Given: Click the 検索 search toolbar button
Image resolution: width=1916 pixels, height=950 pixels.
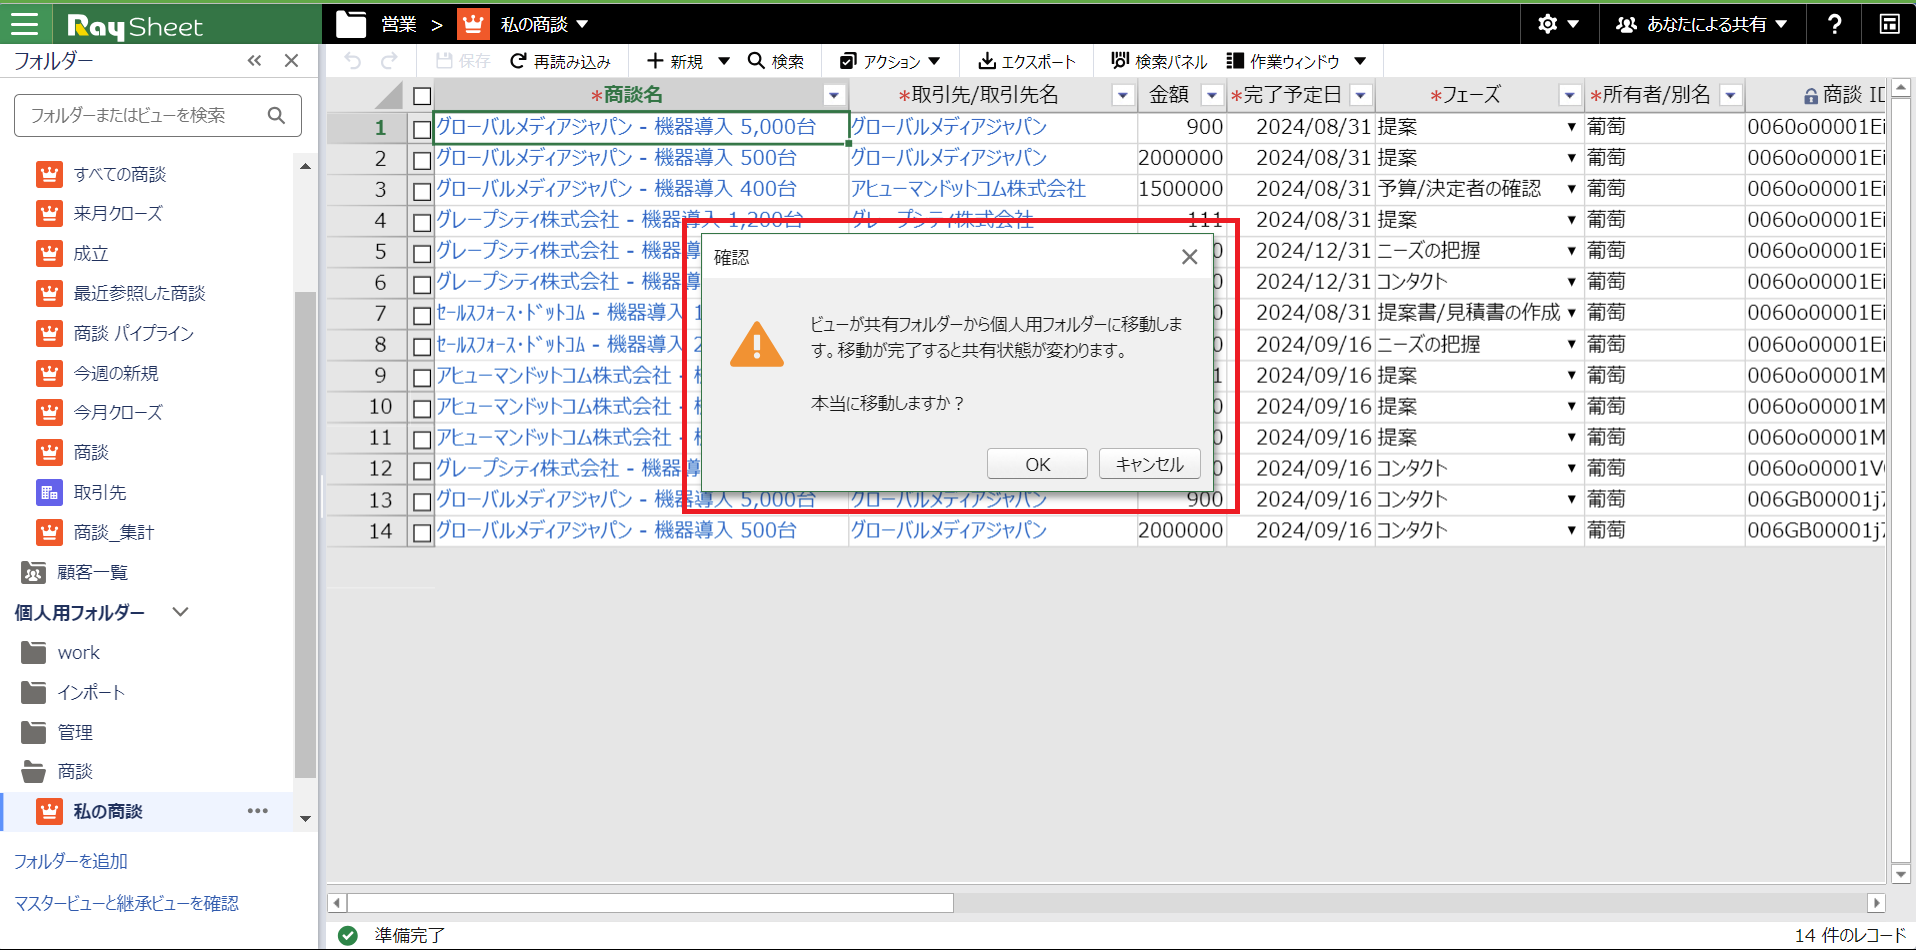Looking at the screenshot, I should click(x=776, y=61).
